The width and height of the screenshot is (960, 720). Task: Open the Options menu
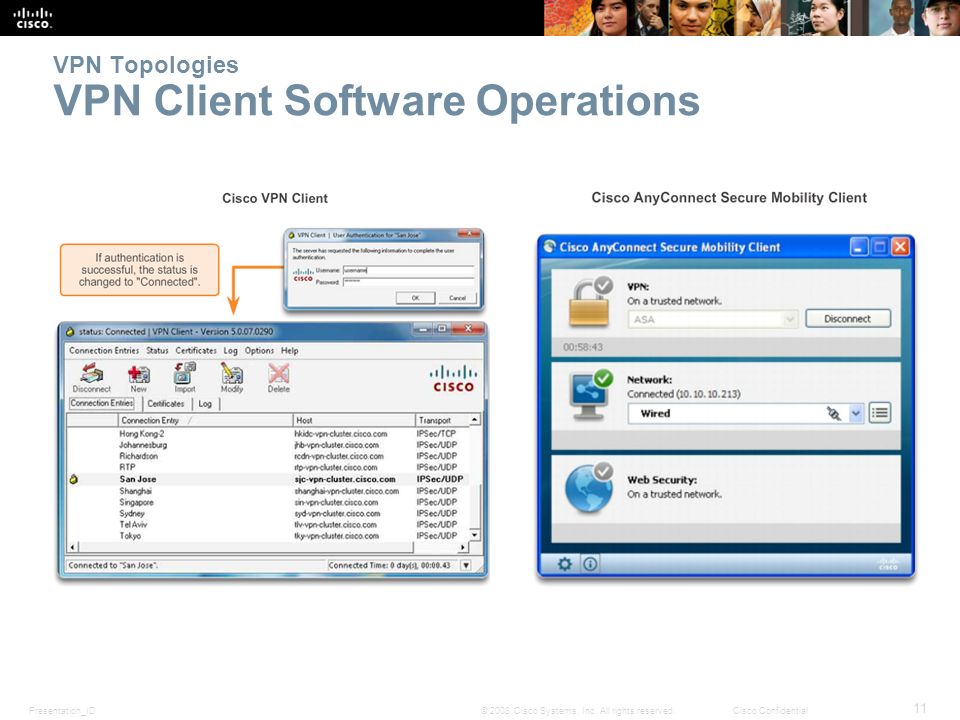(259, 351)
